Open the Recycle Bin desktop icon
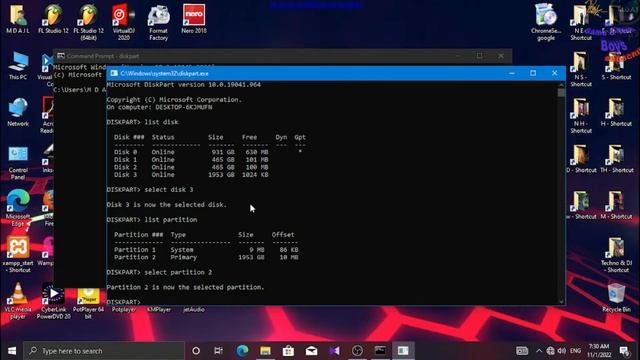640x360 pixels. (x=616, y=298)
